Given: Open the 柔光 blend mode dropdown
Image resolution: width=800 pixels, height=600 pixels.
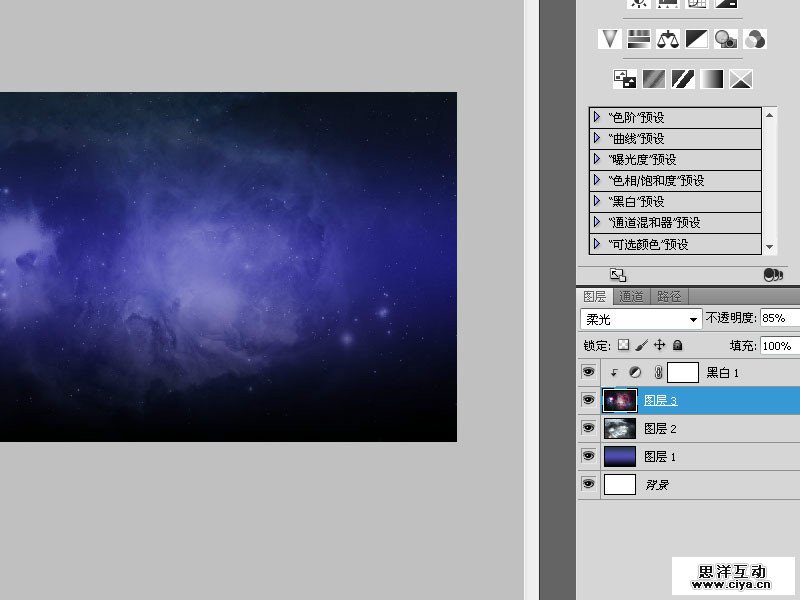Looking at the screenshot, I should pyautogui.click(x=641, y=319).
